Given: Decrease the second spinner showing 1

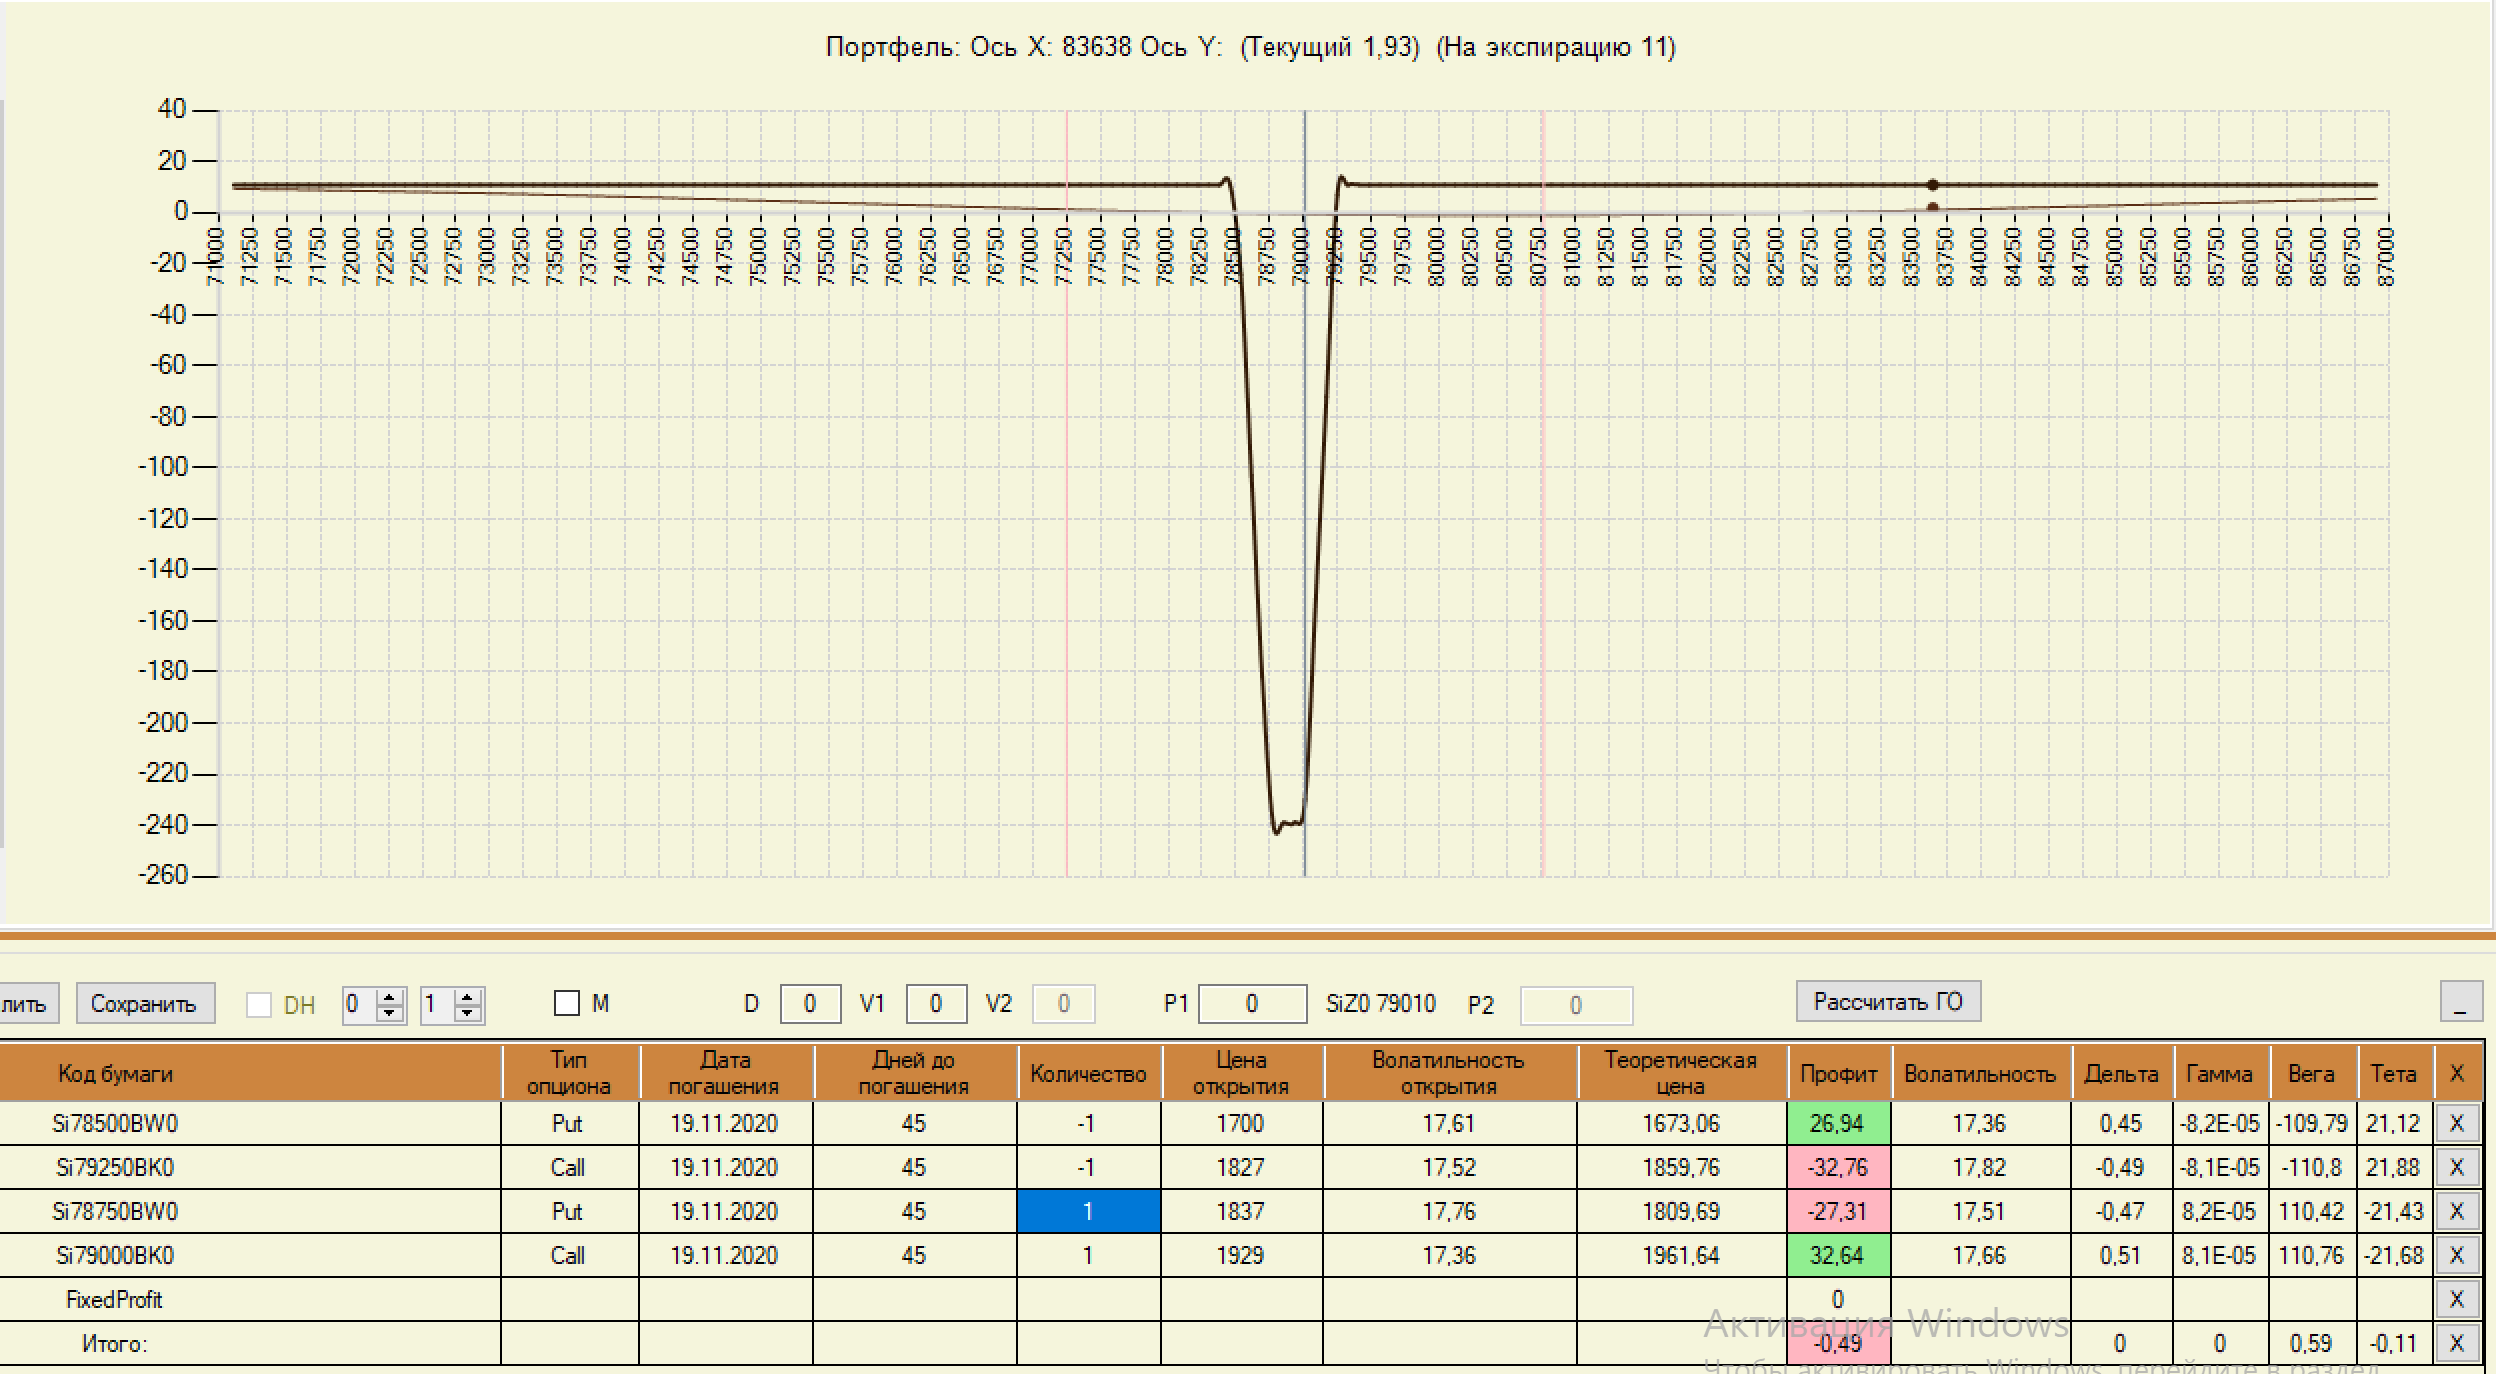Looking at the screenshot, I should [x=467, y=1013].
